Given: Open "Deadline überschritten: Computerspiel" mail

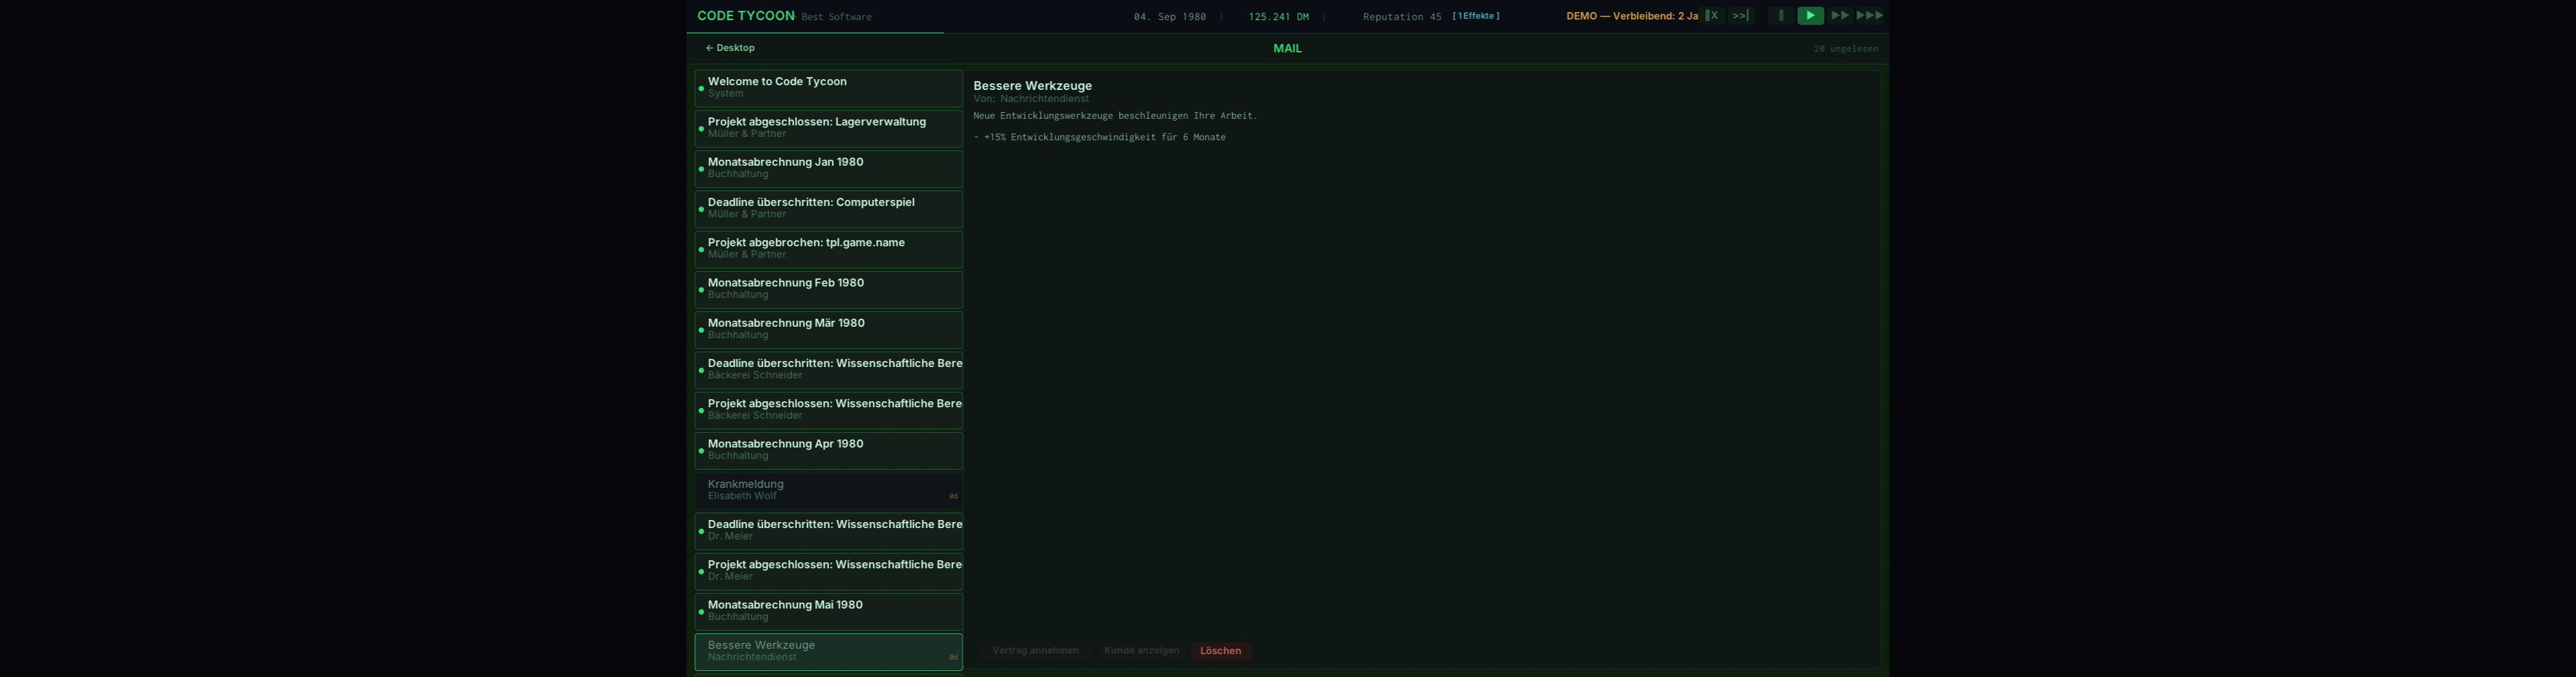Looking at the screenshot, I should click(828, 208).
